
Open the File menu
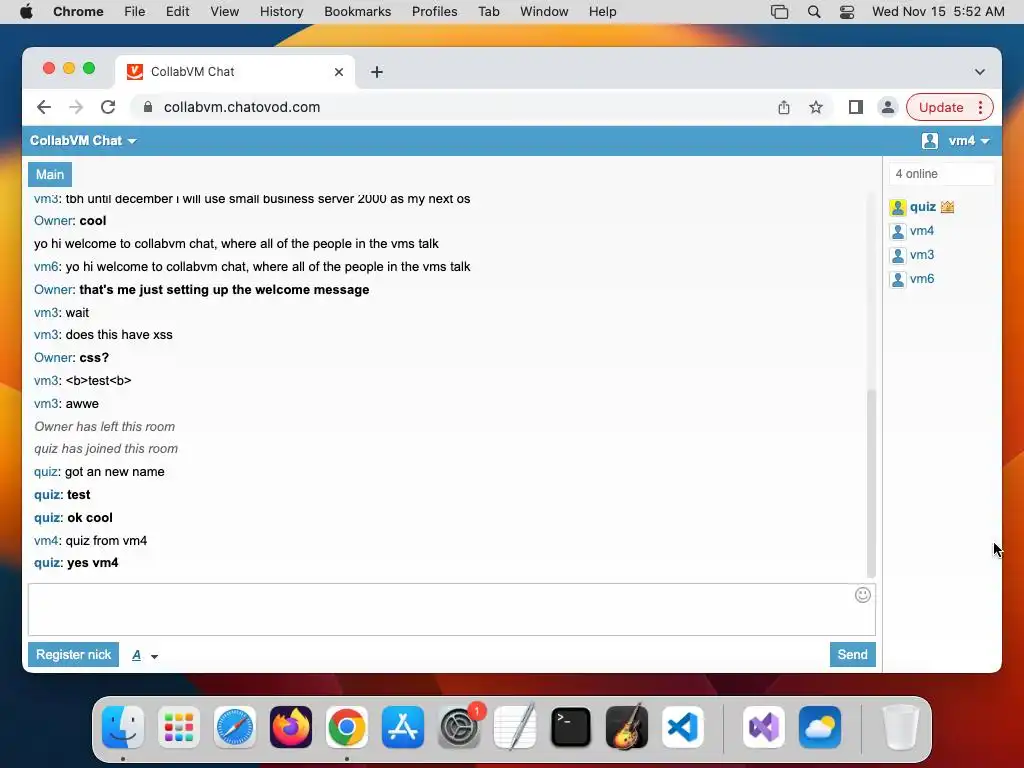(135, 12)
